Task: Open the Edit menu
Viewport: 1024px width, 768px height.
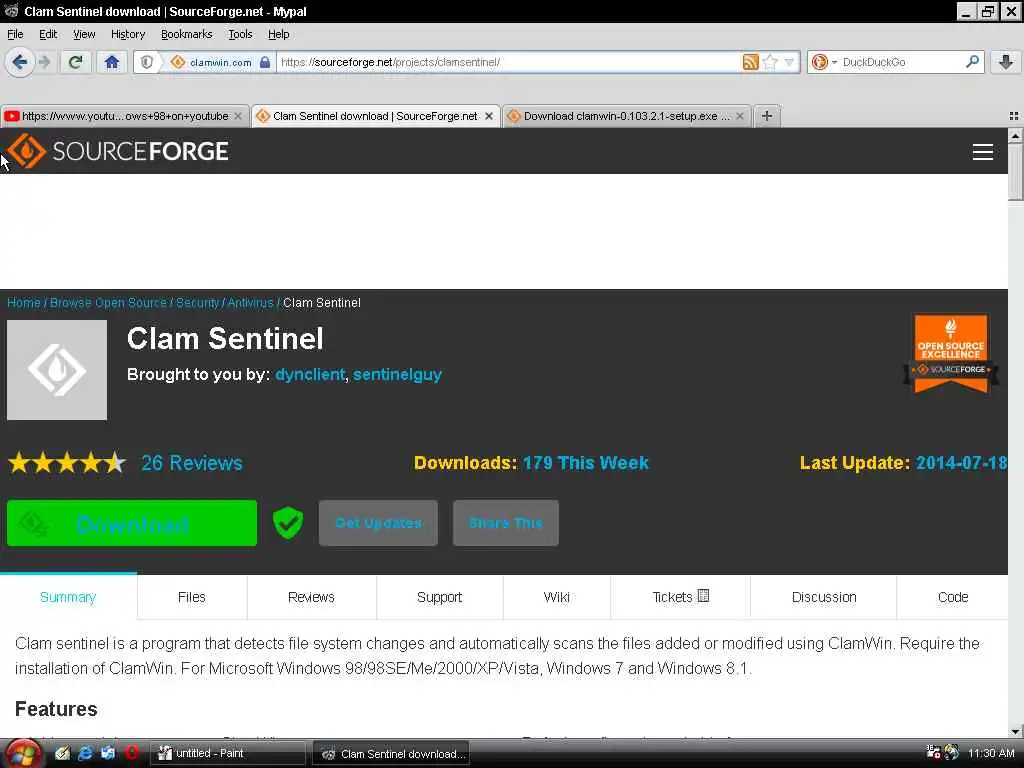Action: coord(48,34)
